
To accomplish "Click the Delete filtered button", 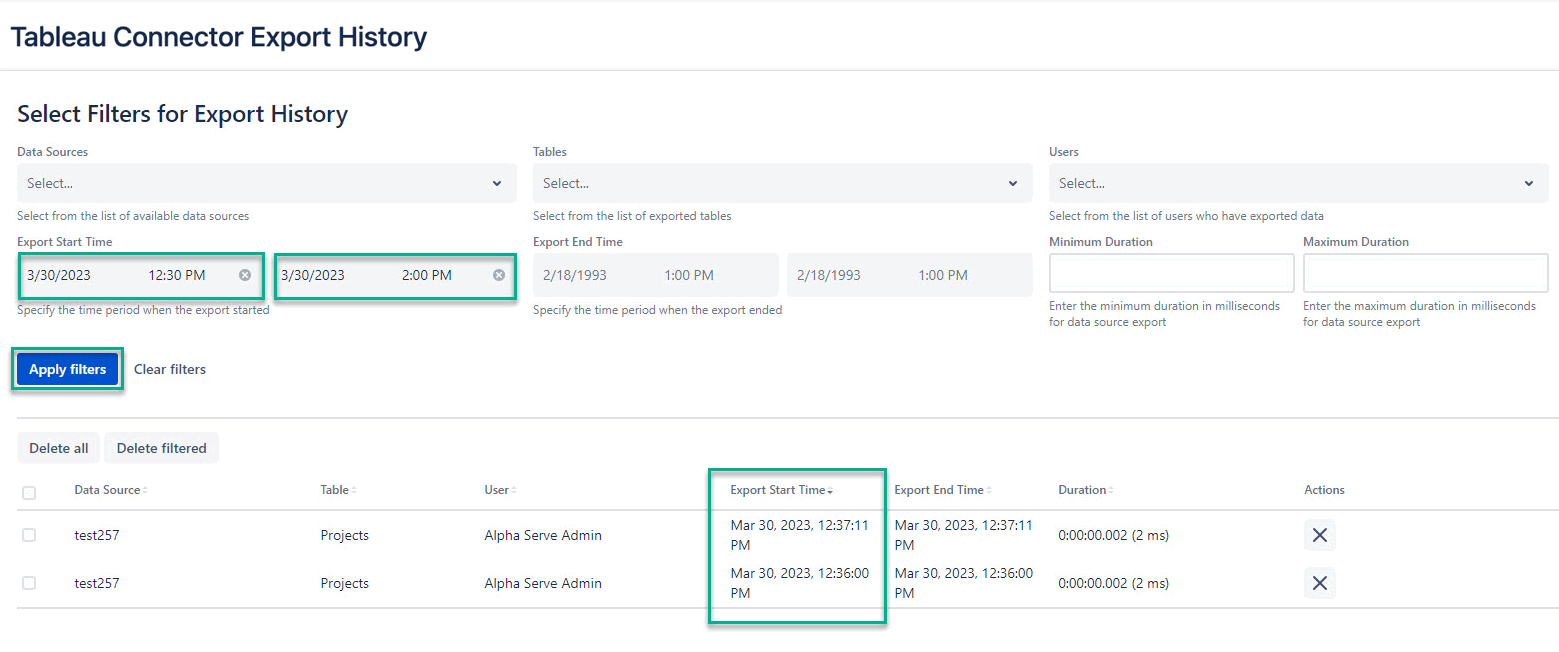I will (161, 447).
